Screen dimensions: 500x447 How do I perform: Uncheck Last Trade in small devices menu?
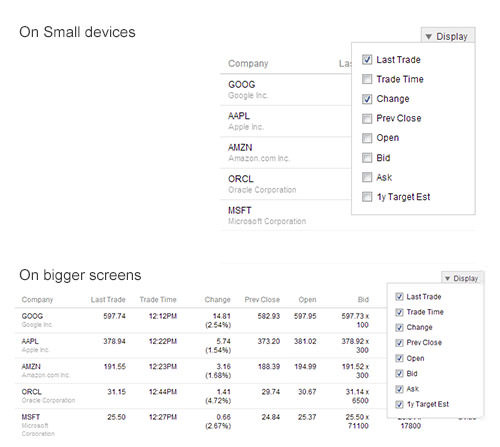tap(367, 60)
